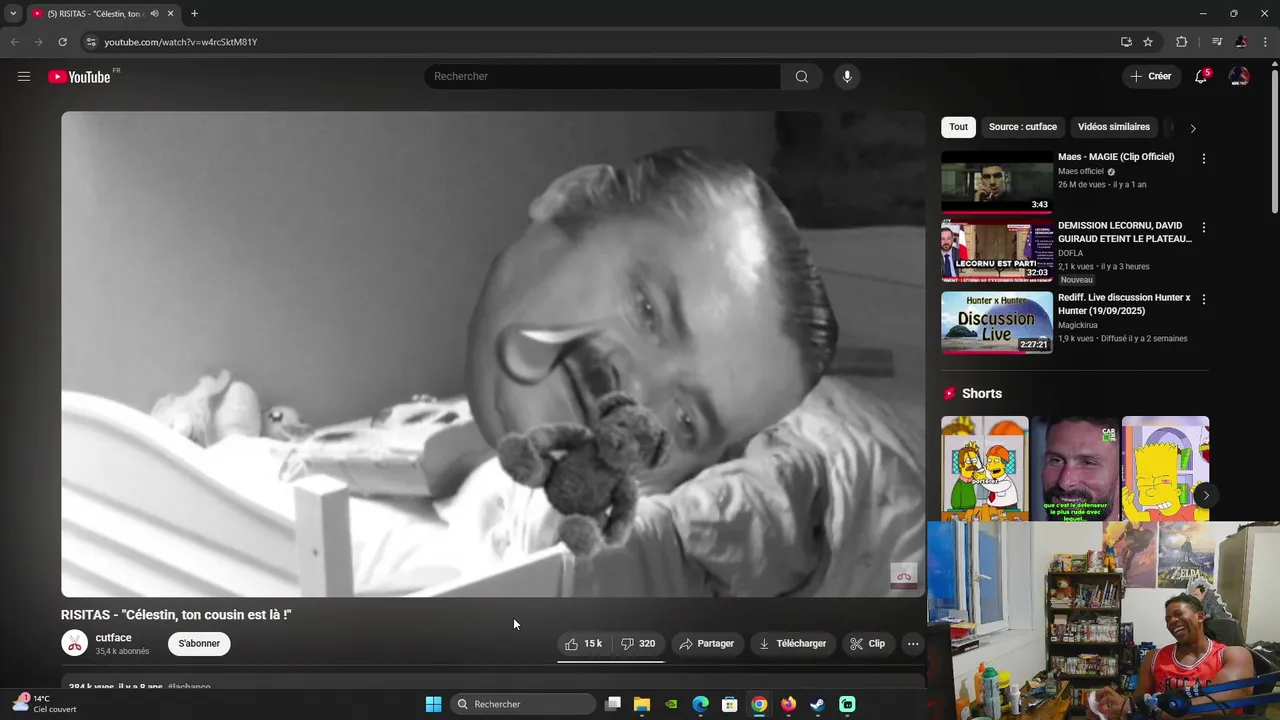Open the Windows Start menu
Screen dimensions: 1280x720
pos(433,704)
